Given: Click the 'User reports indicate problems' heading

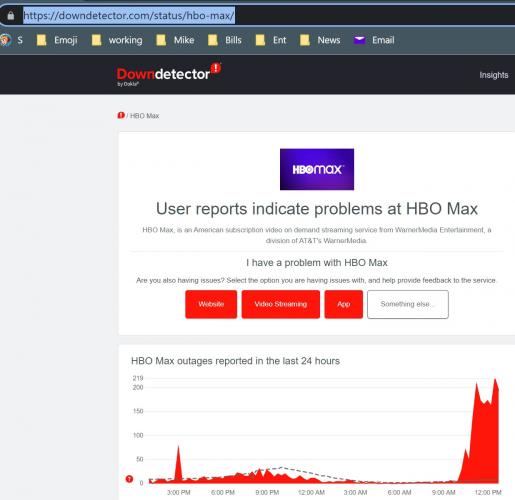Looking at the screenshot, I should pyautogui.click(x=317, y=209).
